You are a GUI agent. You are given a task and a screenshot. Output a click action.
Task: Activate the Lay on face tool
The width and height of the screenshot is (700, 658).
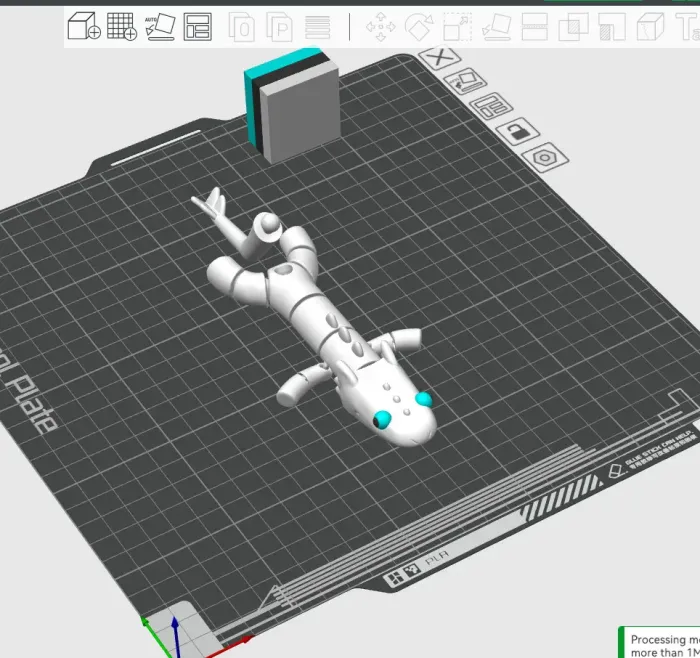pos(496,27)
